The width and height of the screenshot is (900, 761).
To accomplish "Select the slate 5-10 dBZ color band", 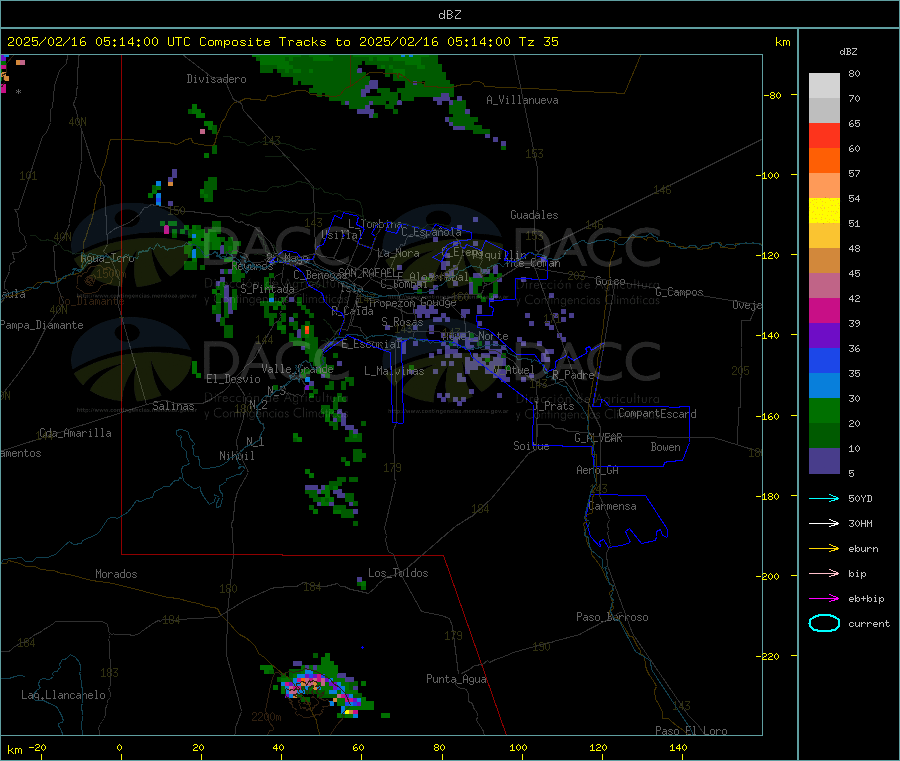I will click(x=824, y=461).
